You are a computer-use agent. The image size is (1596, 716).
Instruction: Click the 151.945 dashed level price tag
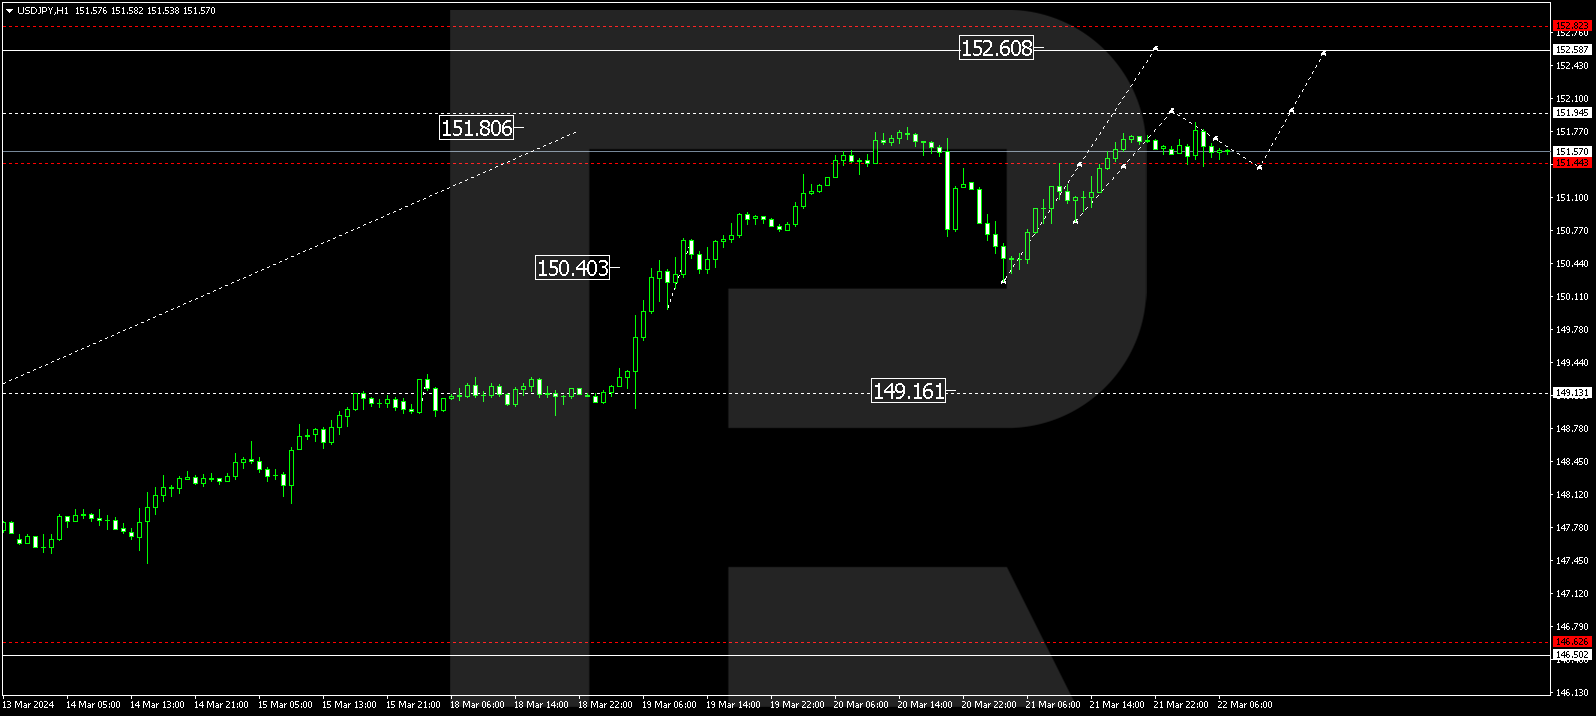(1572, 113)
